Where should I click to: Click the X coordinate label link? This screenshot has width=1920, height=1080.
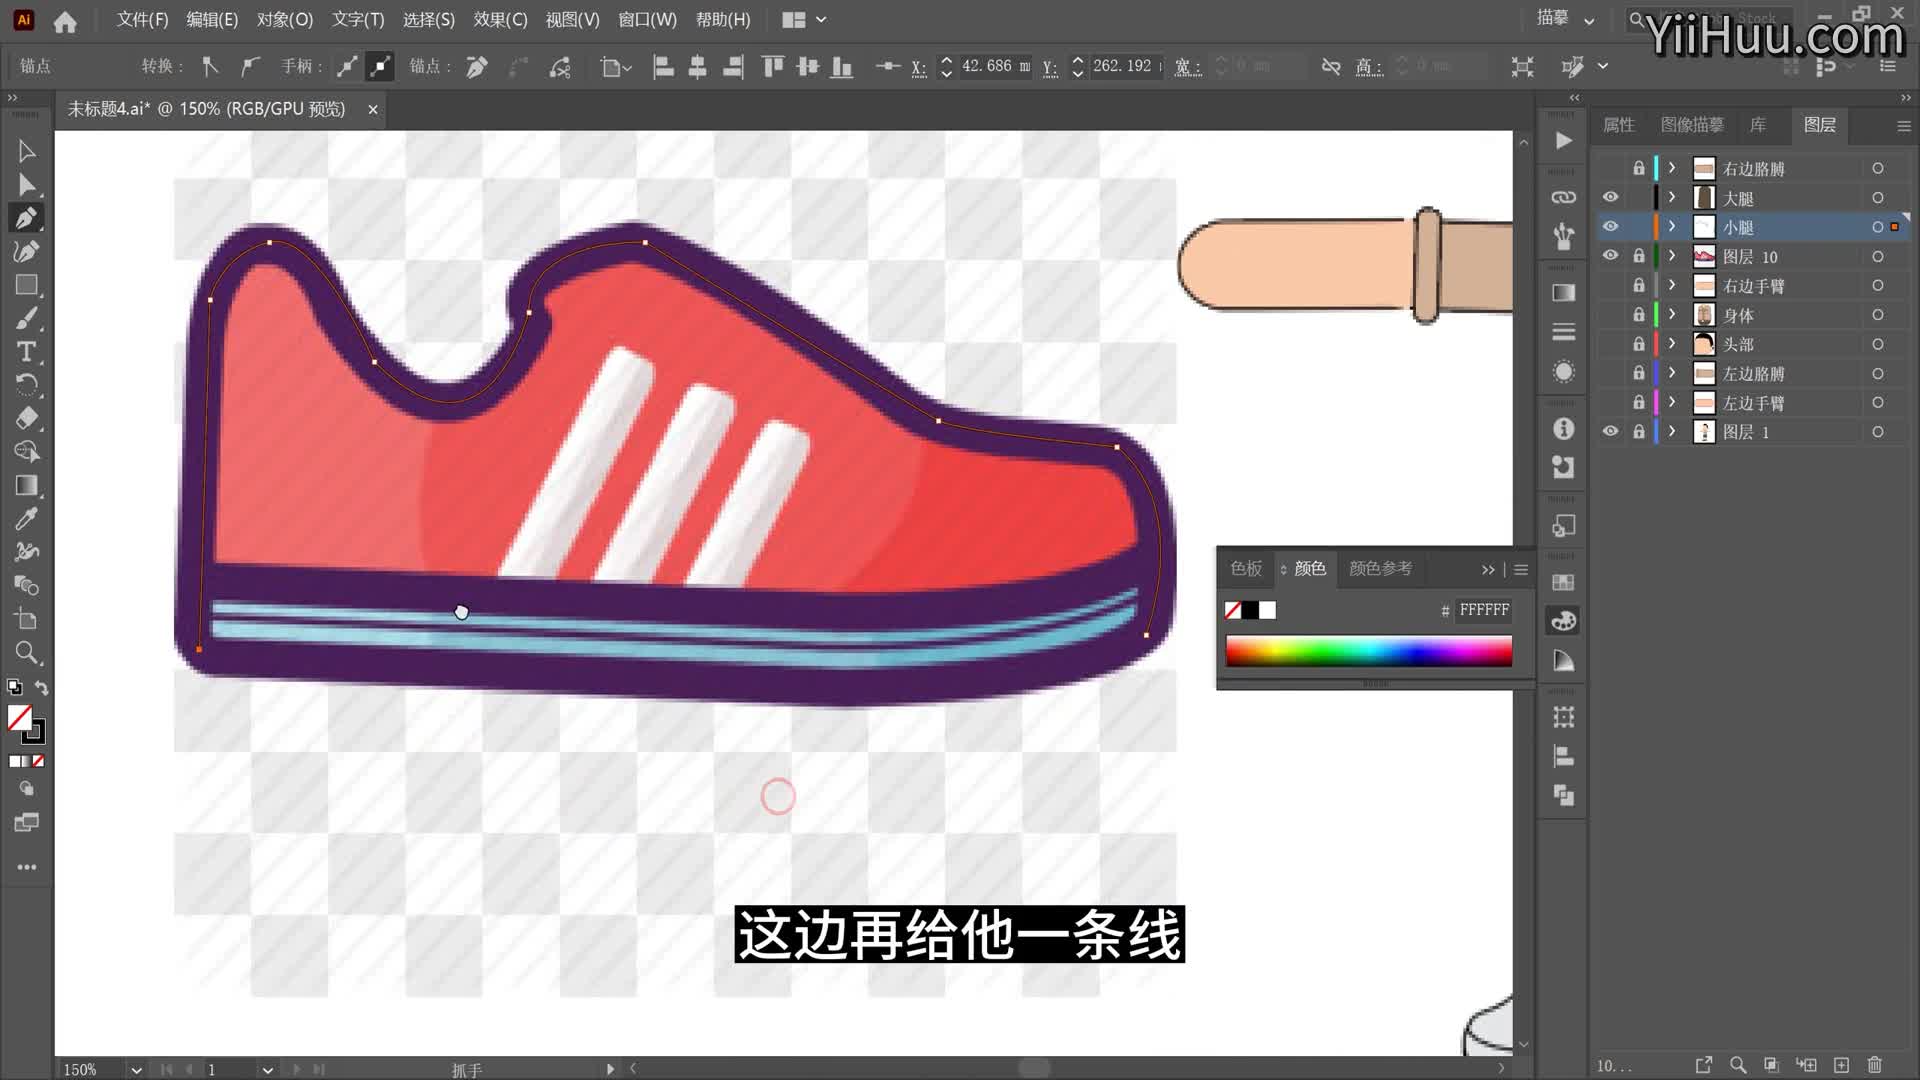point(918,67)
